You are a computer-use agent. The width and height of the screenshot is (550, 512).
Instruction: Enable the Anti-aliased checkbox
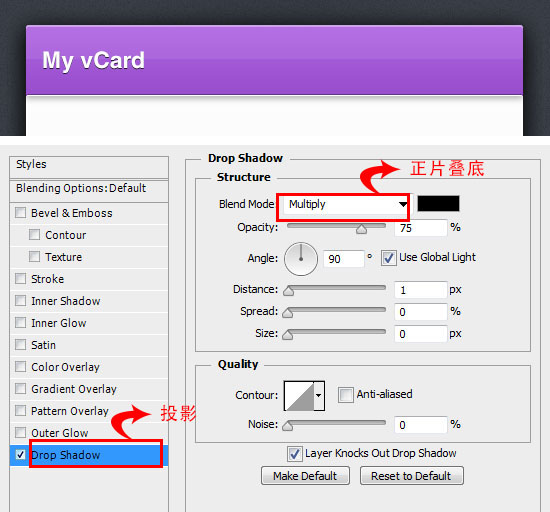coord(346,395)
